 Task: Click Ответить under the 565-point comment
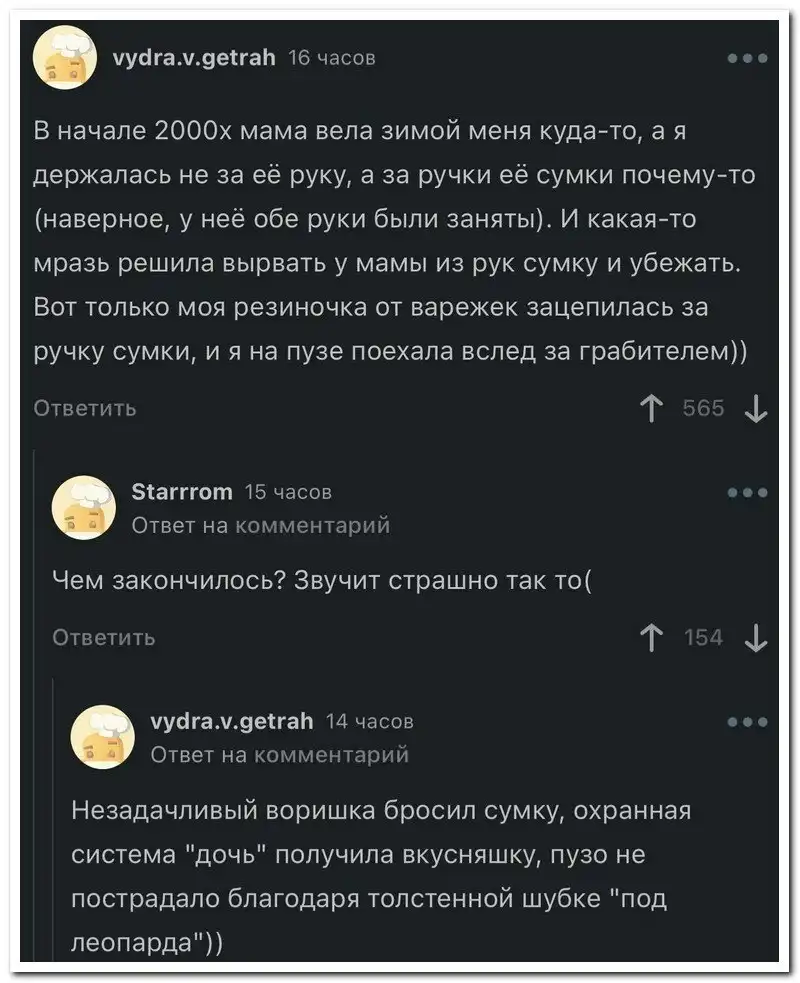[85, 409]
